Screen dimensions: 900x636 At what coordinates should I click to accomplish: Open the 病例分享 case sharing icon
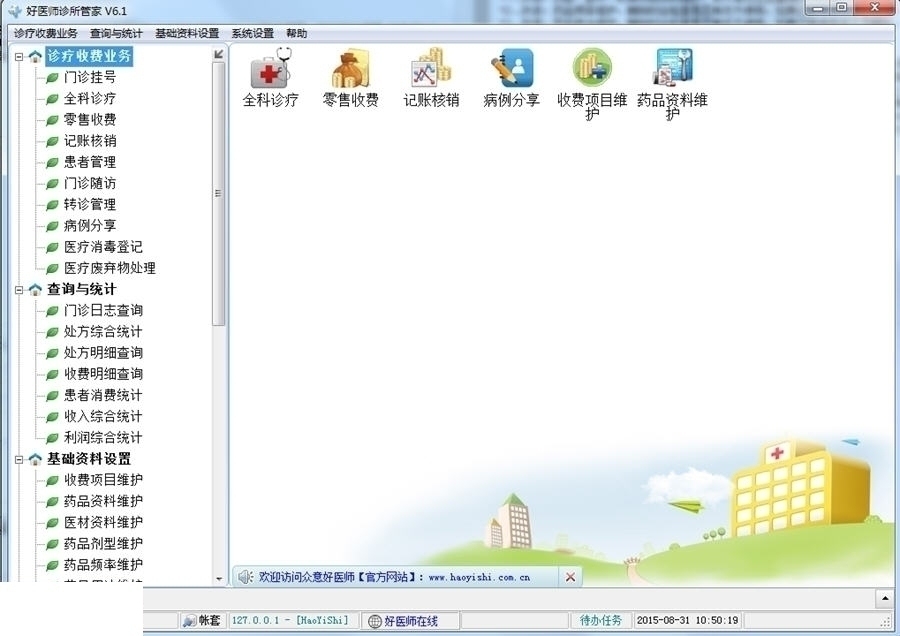point(512,68)
